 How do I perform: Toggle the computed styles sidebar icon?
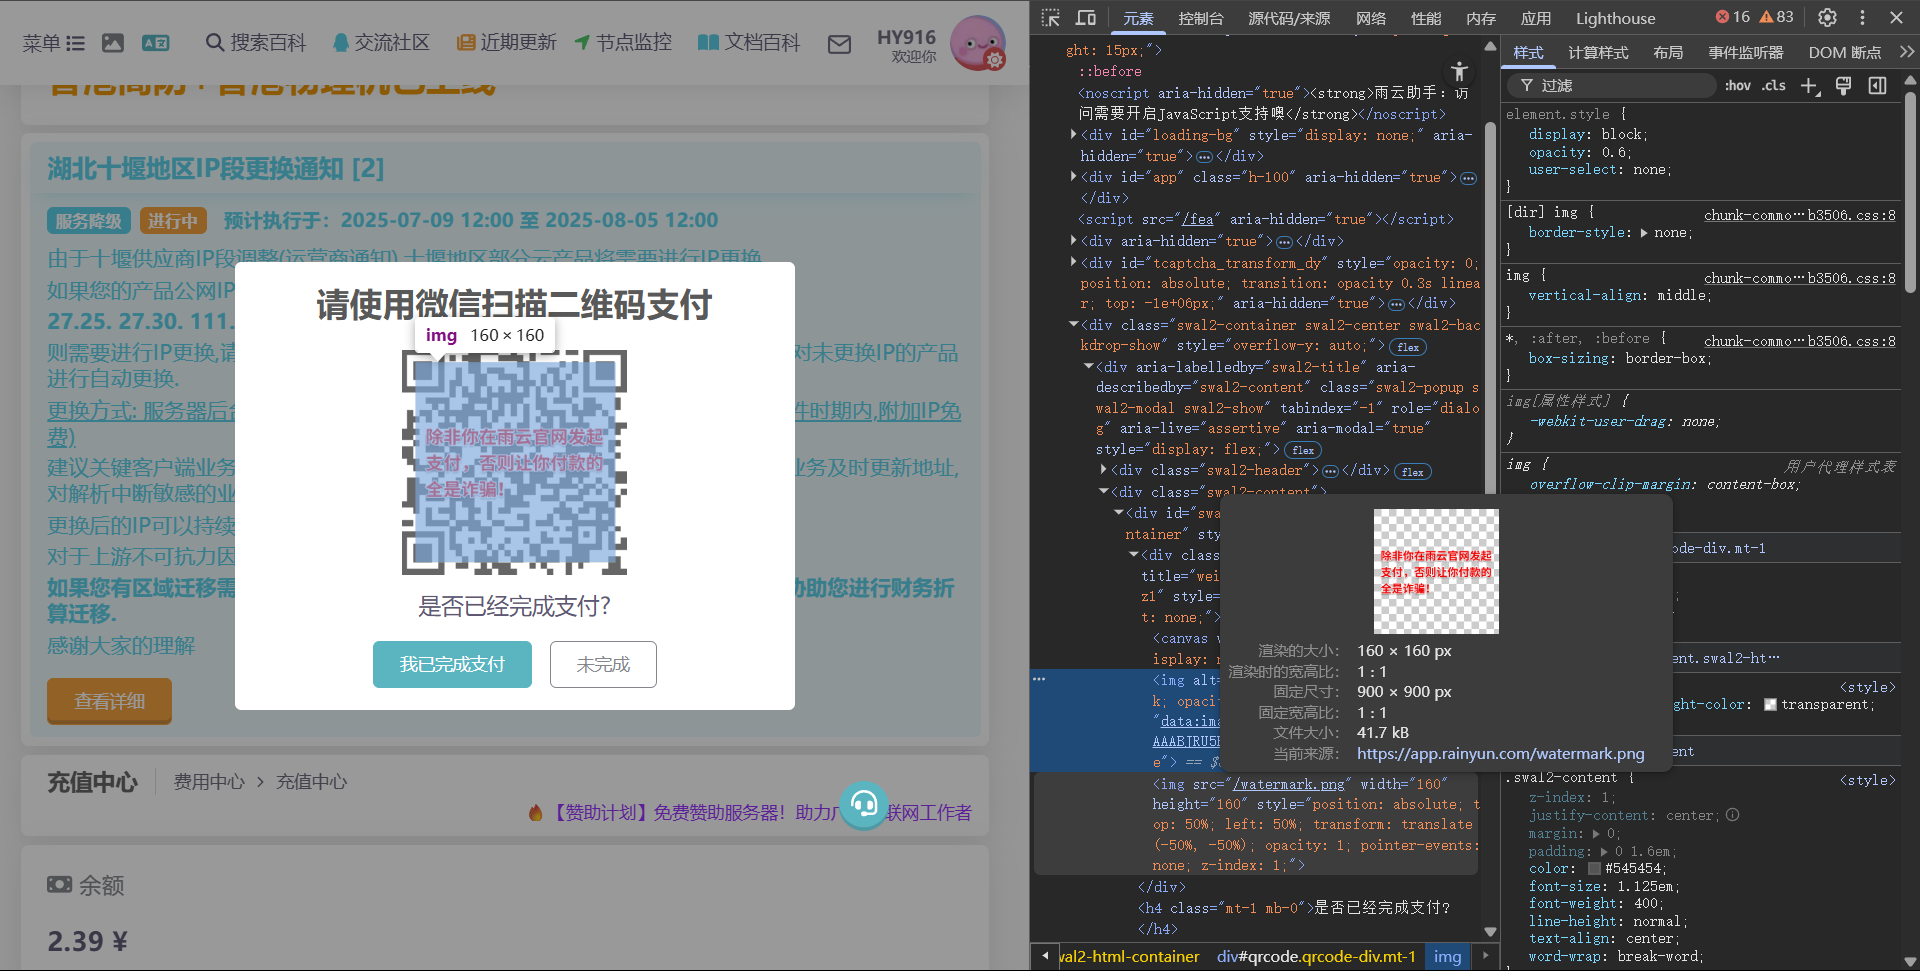coord(1877,86)
